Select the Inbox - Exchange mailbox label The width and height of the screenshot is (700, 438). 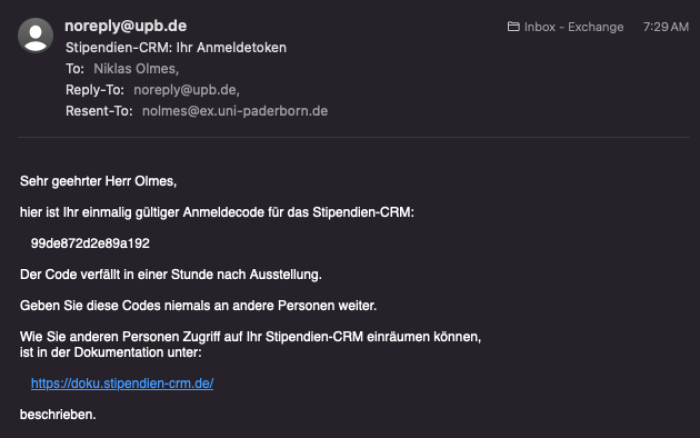pyautogui.click(x=573, y=27)
